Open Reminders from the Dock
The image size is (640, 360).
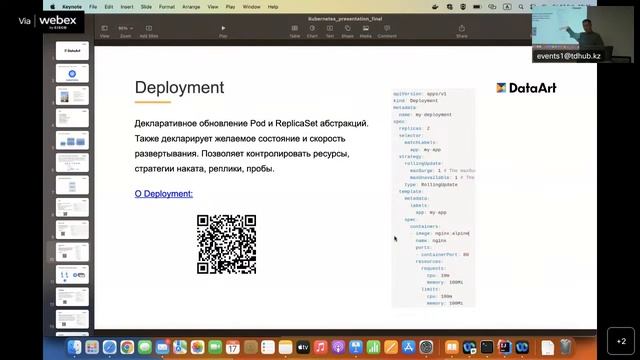(268, 347)
